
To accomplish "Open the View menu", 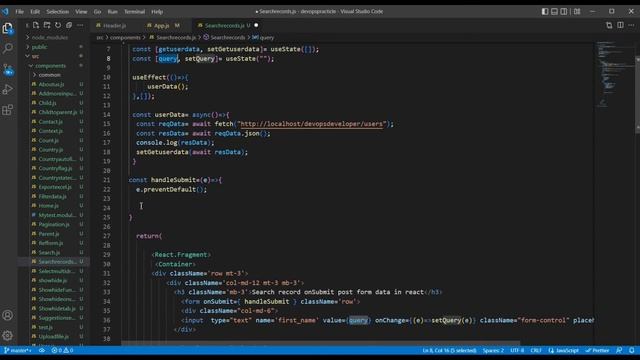I will [81, 11].
